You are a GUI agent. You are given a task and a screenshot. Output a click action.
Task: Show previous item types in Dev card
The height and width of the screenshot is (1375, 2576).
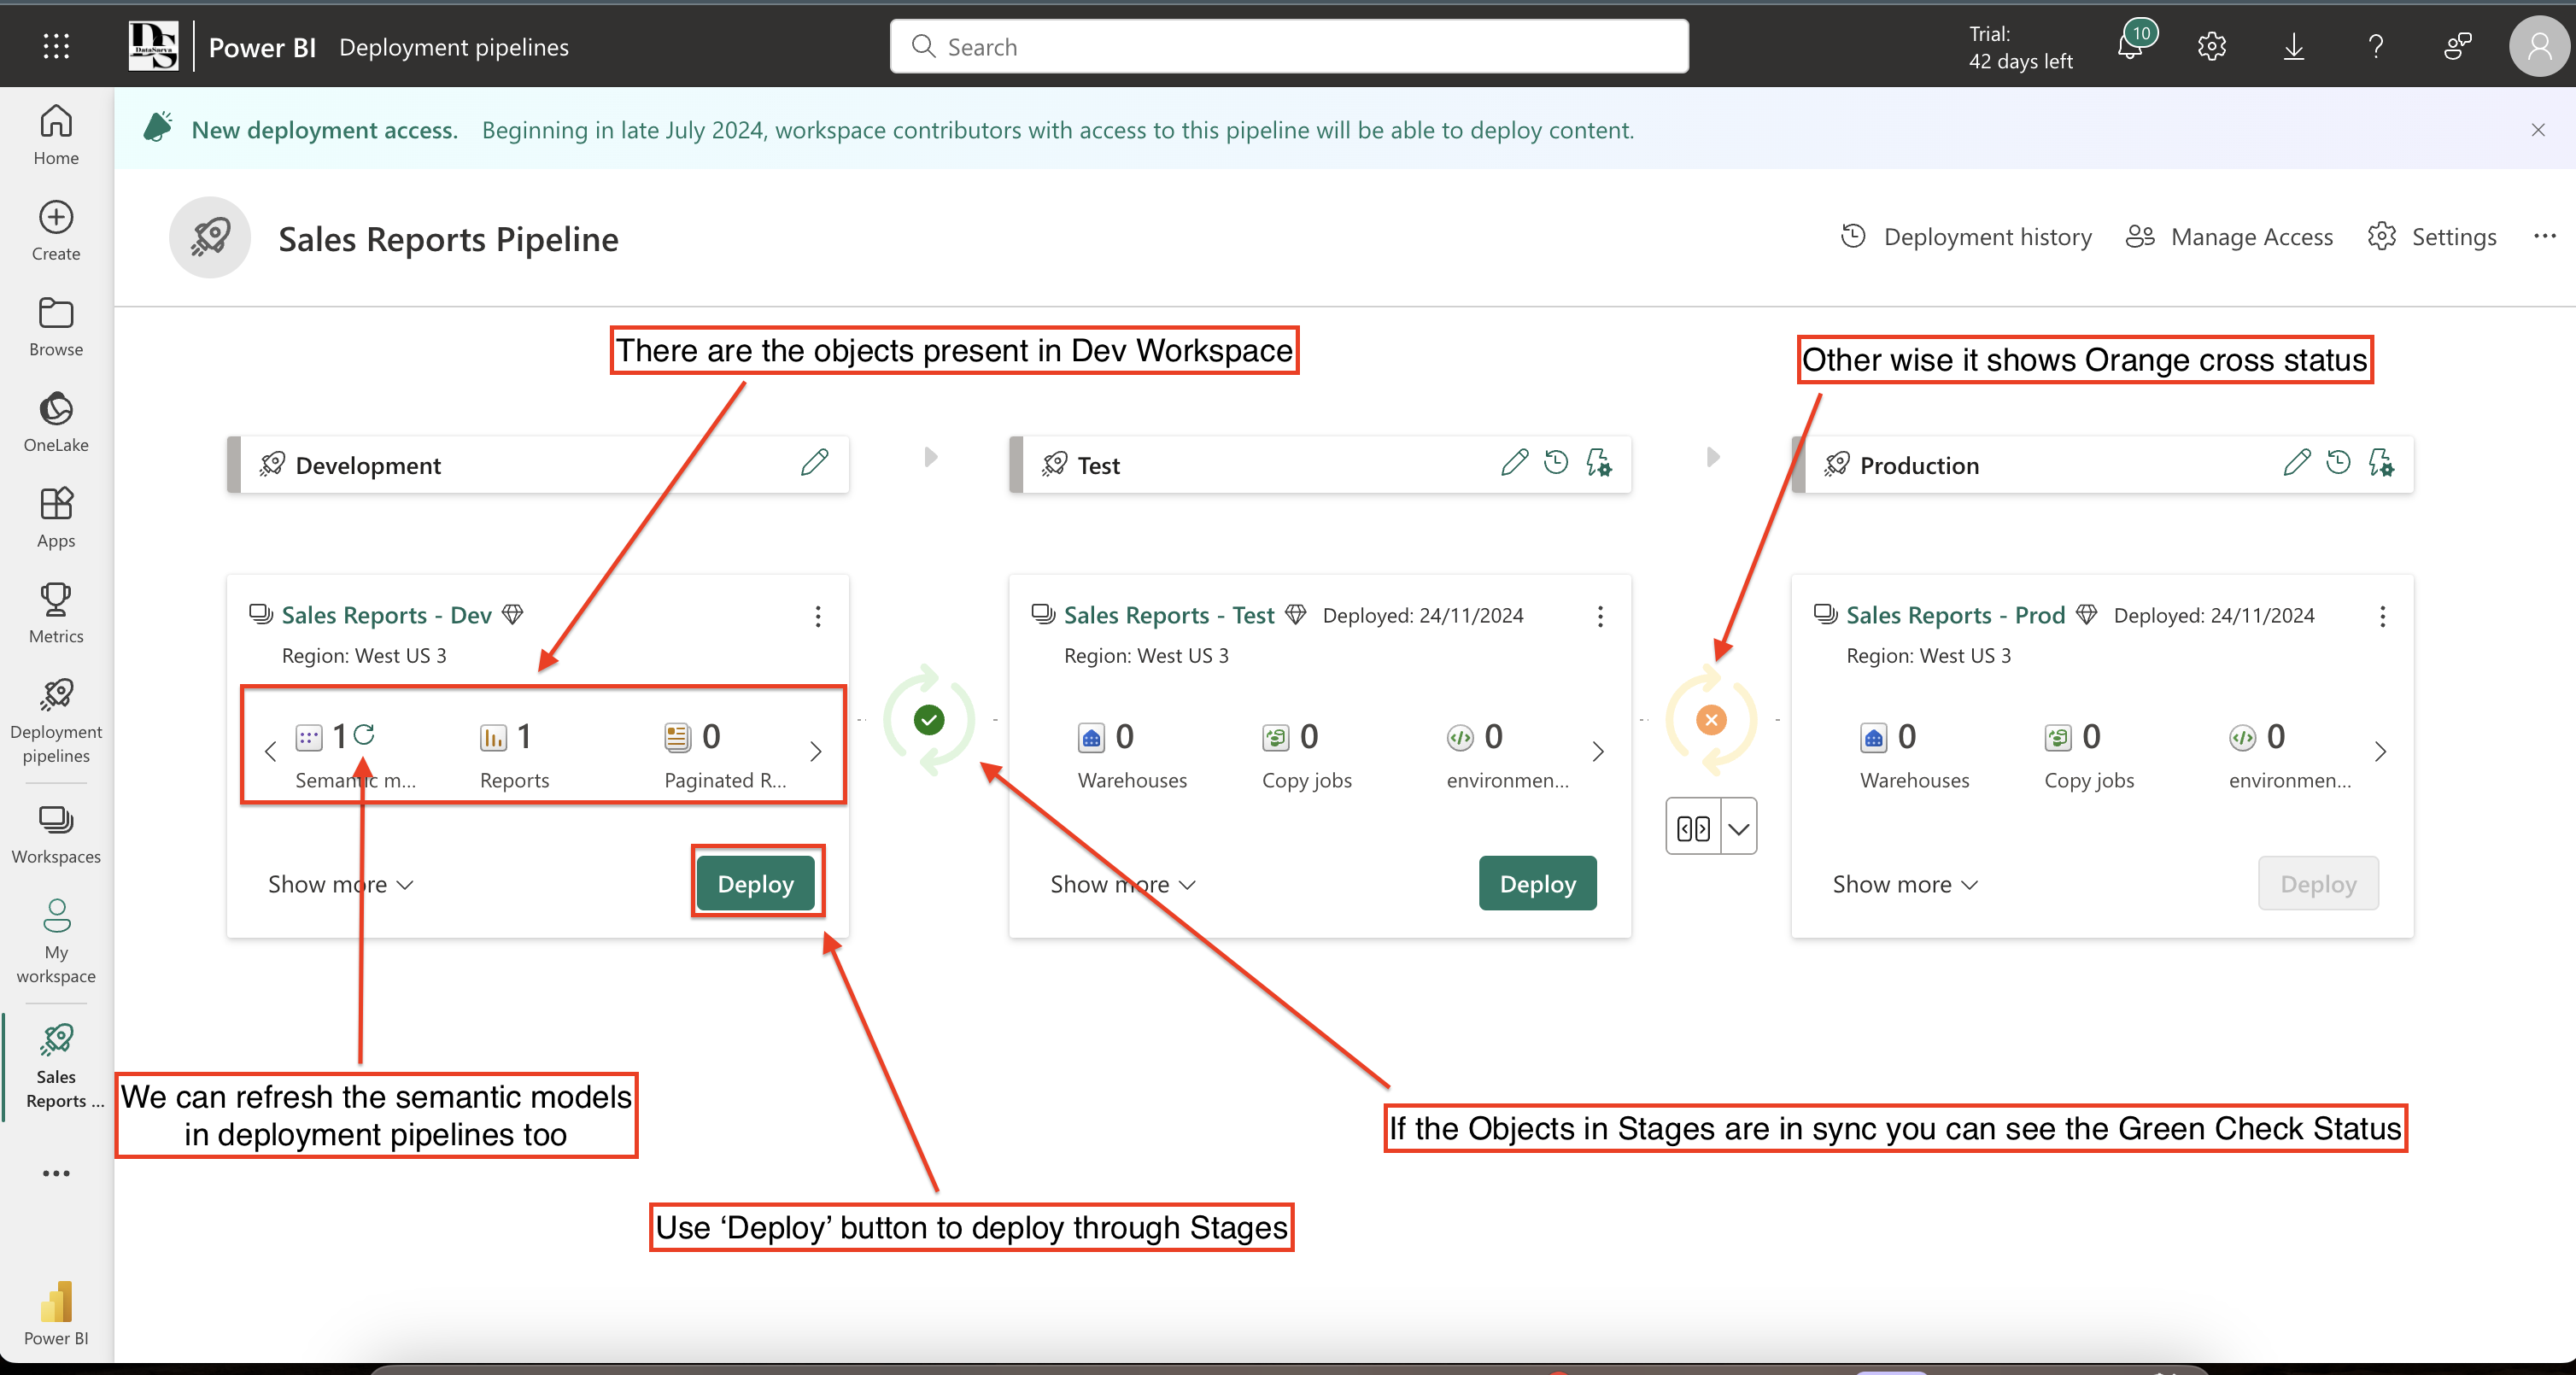270,751
